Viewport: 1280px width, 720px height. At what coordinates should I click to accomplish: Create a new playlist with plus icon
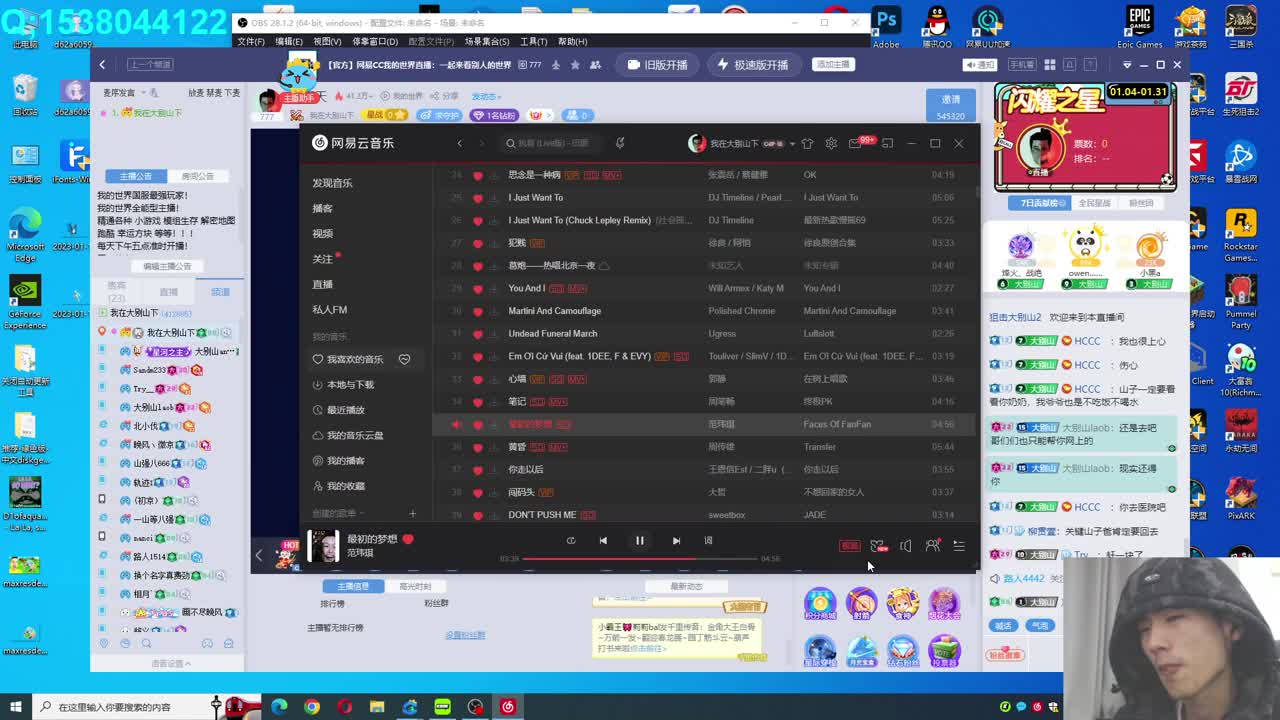pyautogui.click(x=412, y=514)
